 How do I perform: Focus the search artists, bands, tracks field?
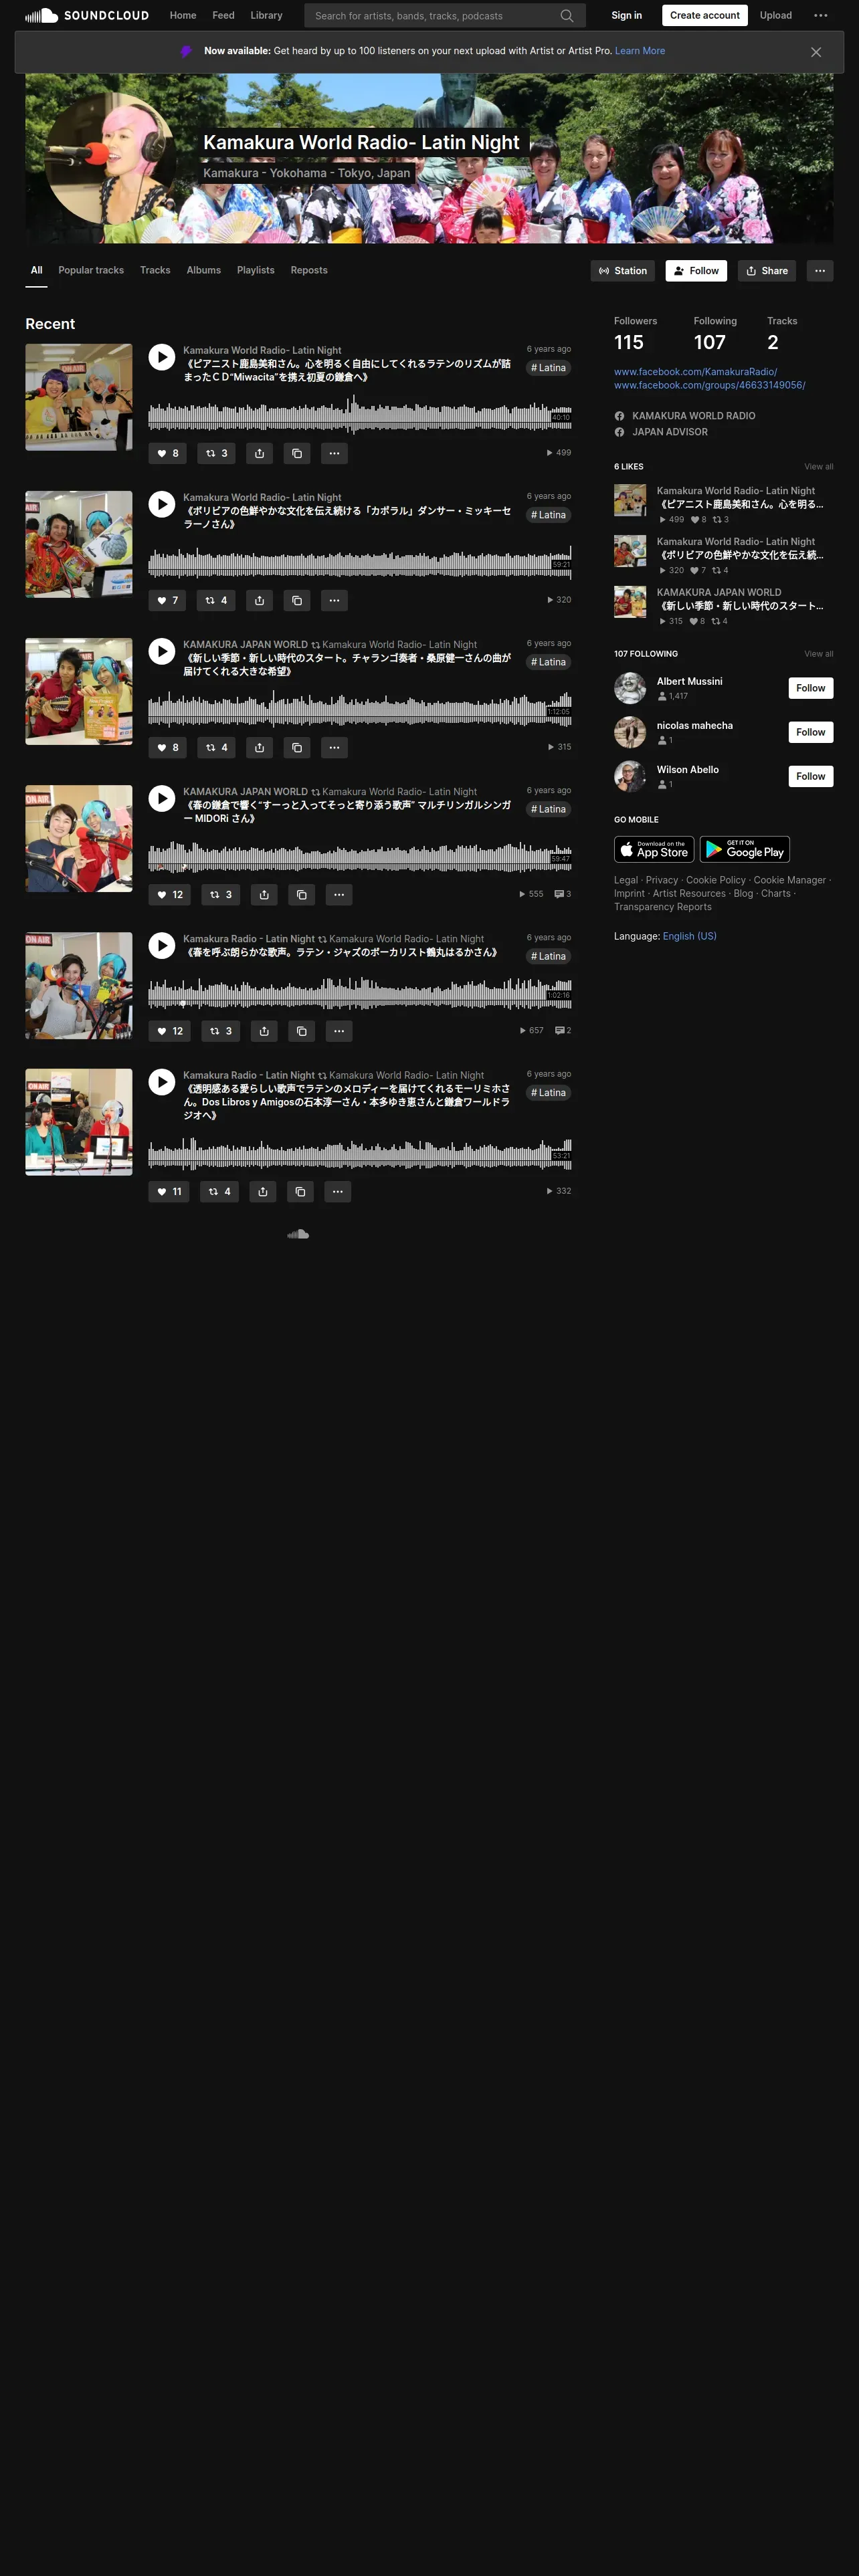pos(445,15)
